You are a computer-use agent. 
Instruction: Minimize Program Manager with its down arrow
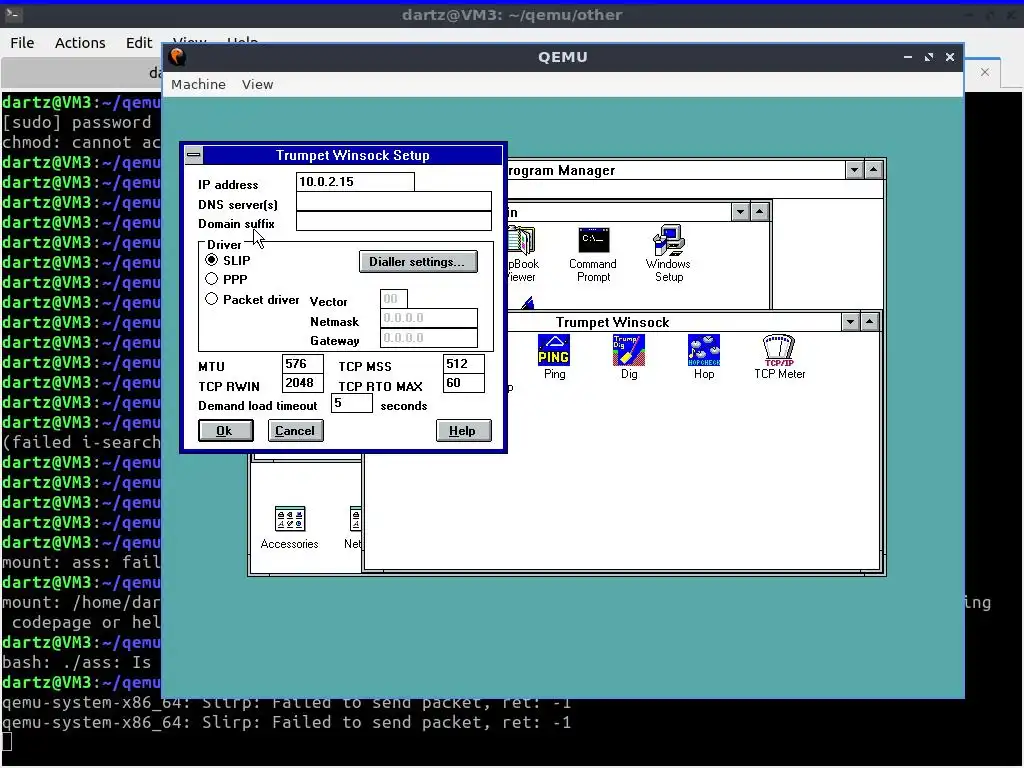coord(854,170)
